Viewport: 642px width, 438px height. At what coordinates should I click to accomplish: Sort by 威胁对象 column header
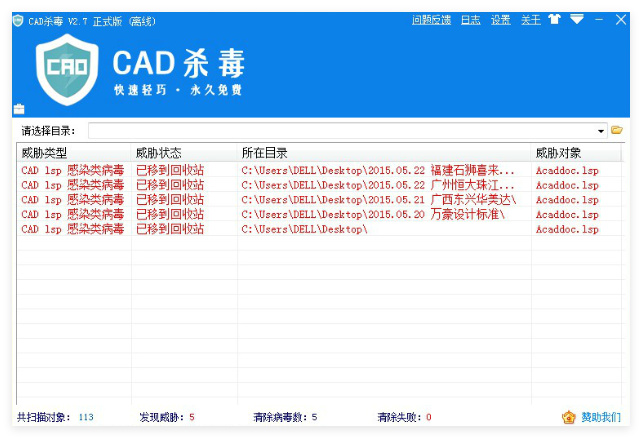pyautogui.click(x=576, y=153)
